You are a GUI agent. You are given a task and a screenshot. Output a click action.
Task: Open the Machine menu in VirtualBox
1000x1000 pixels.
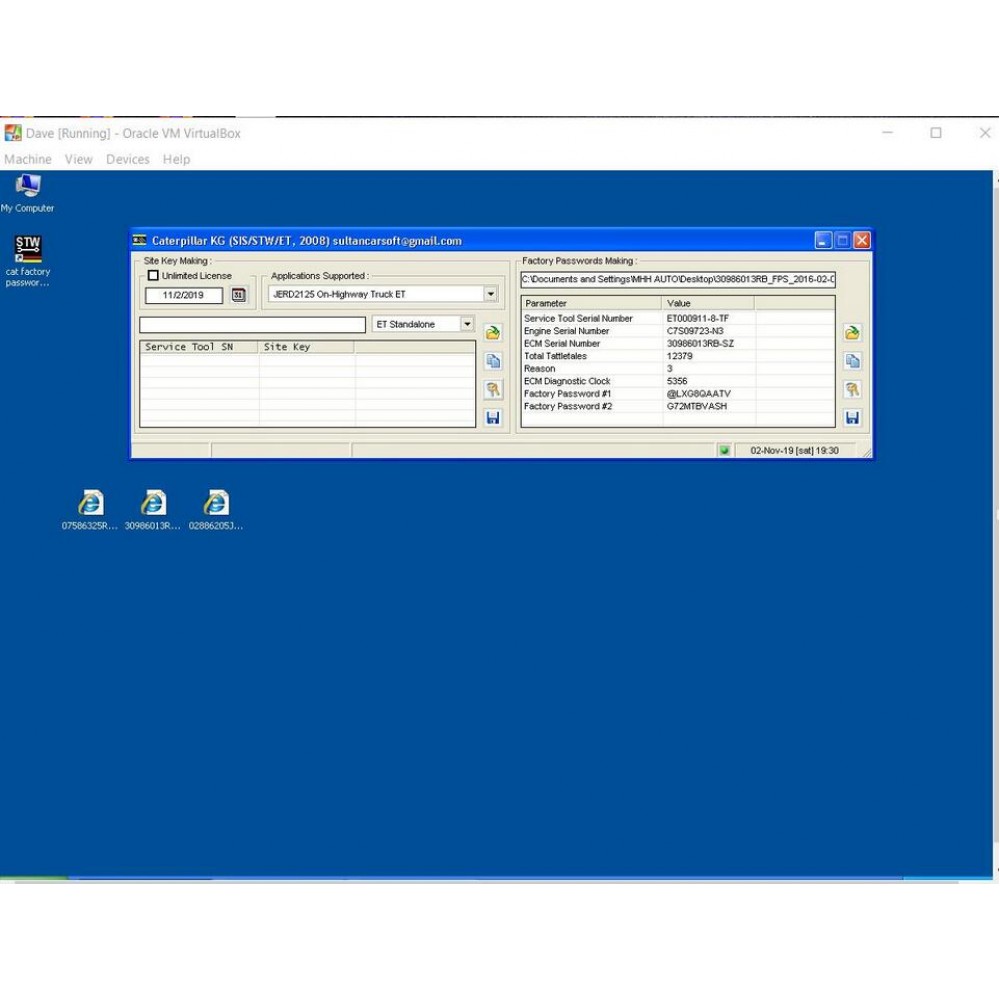click(x=28, y=159)
